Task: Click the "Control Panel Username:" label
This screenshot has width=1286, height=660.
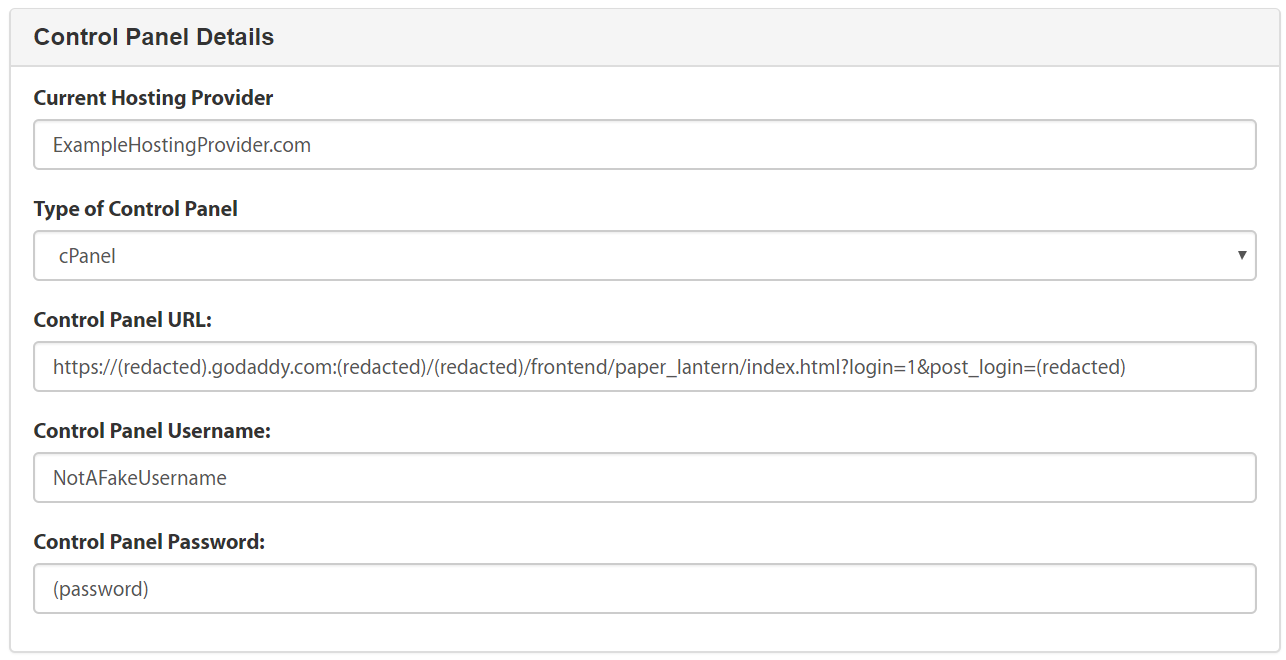Action: (x=152, y=431)
